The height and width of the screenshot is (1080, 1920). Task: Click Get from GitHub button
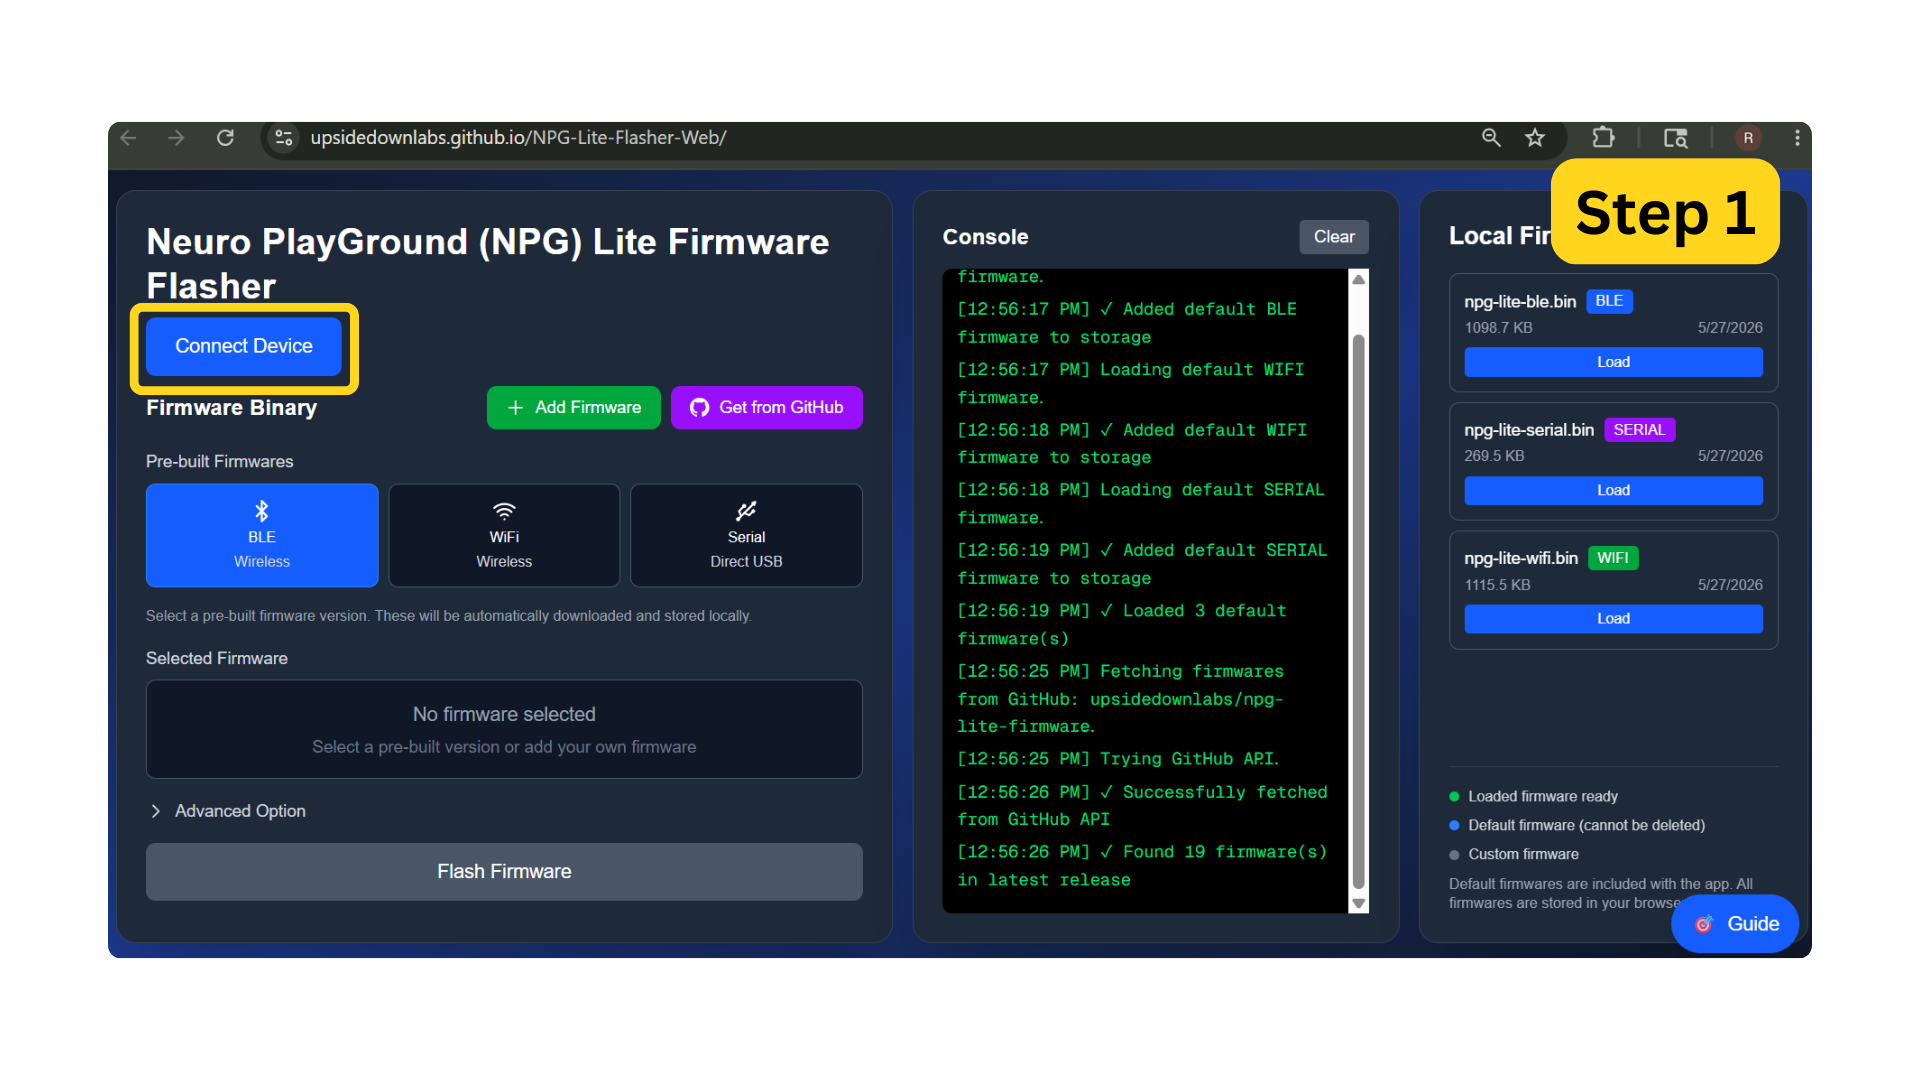coord(767,407)
